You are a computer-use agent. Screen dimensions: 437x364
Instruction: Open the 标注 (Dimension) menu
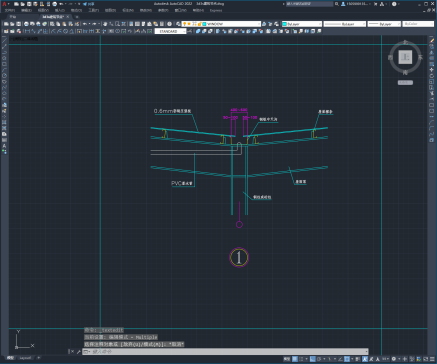(128, 10)
